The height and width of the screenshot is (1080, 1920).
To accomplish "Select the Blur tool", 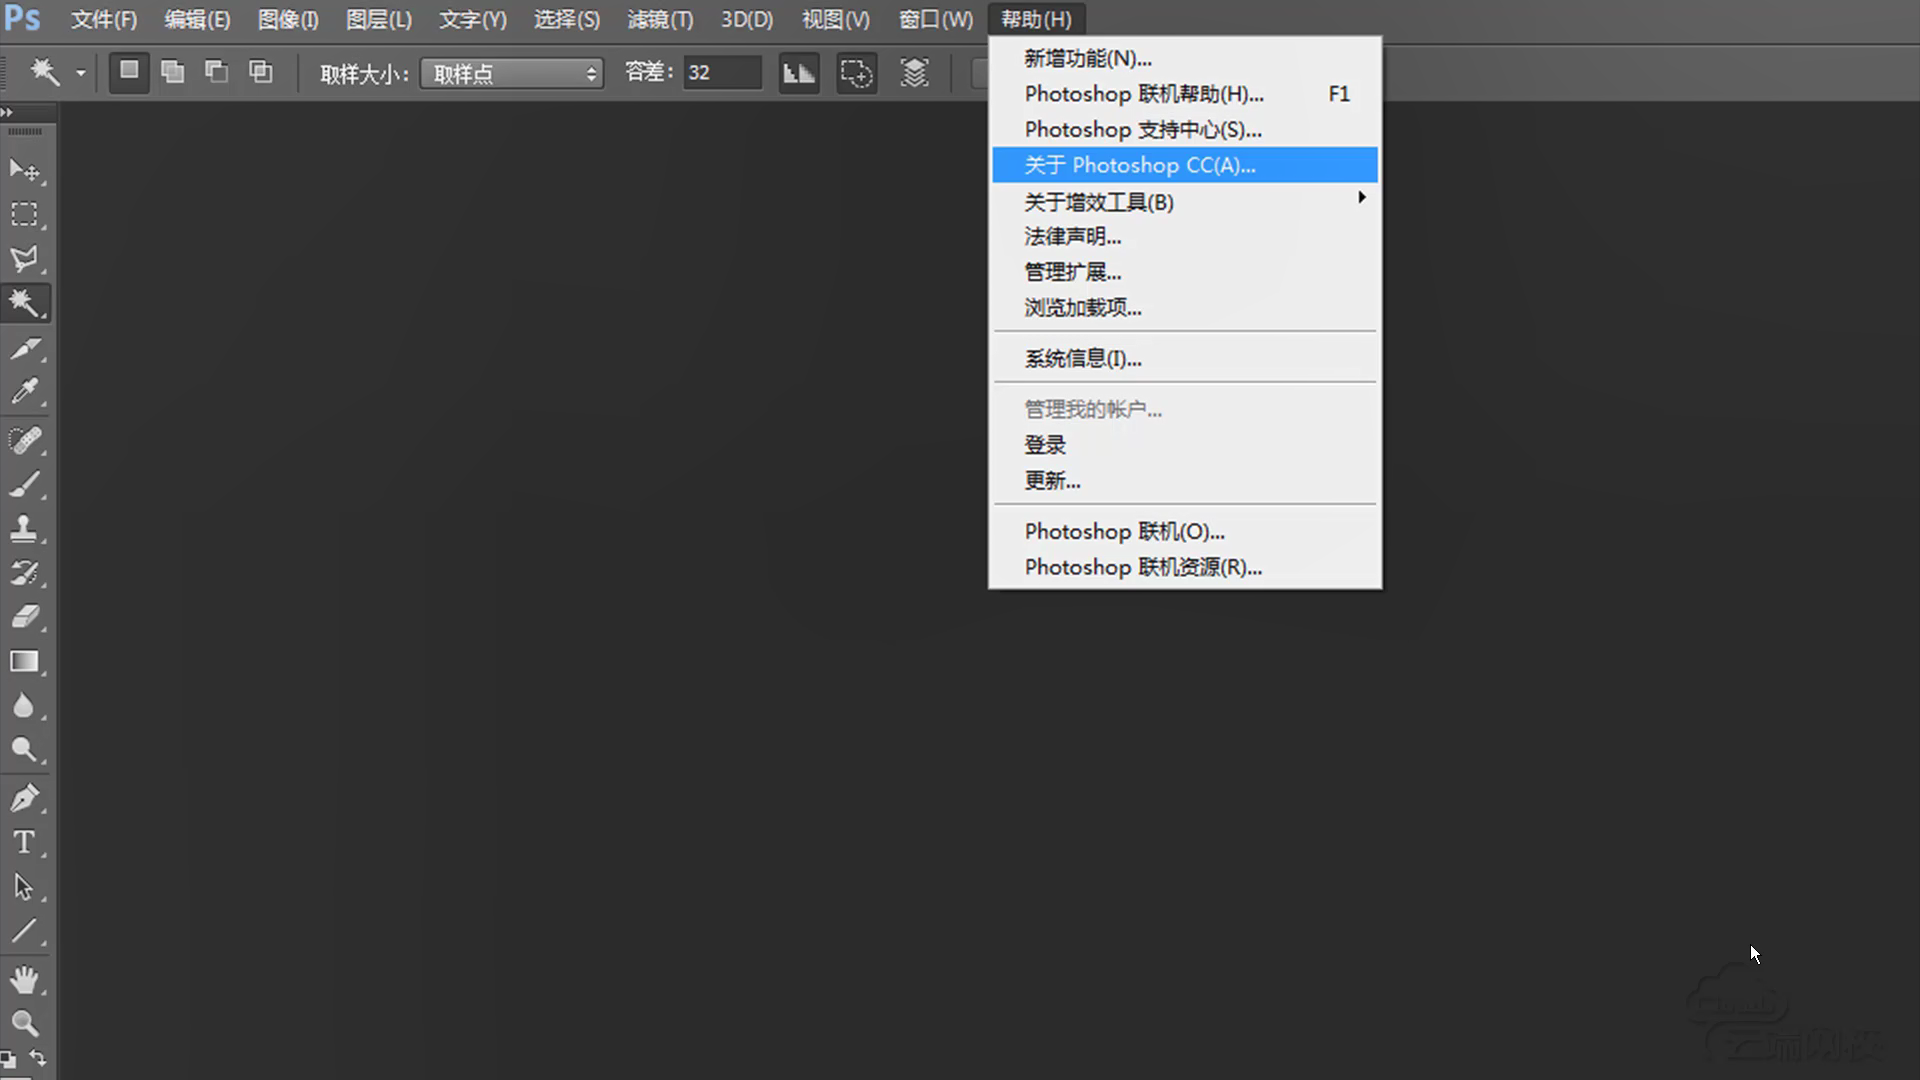I will (x=24, y=706).
